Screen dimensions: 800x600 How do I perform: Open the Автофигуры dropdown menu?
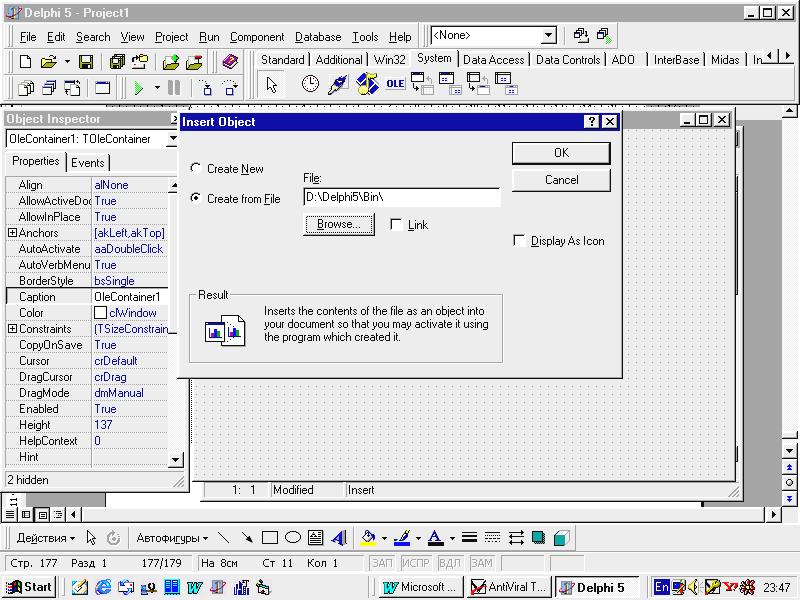point(171,538)
